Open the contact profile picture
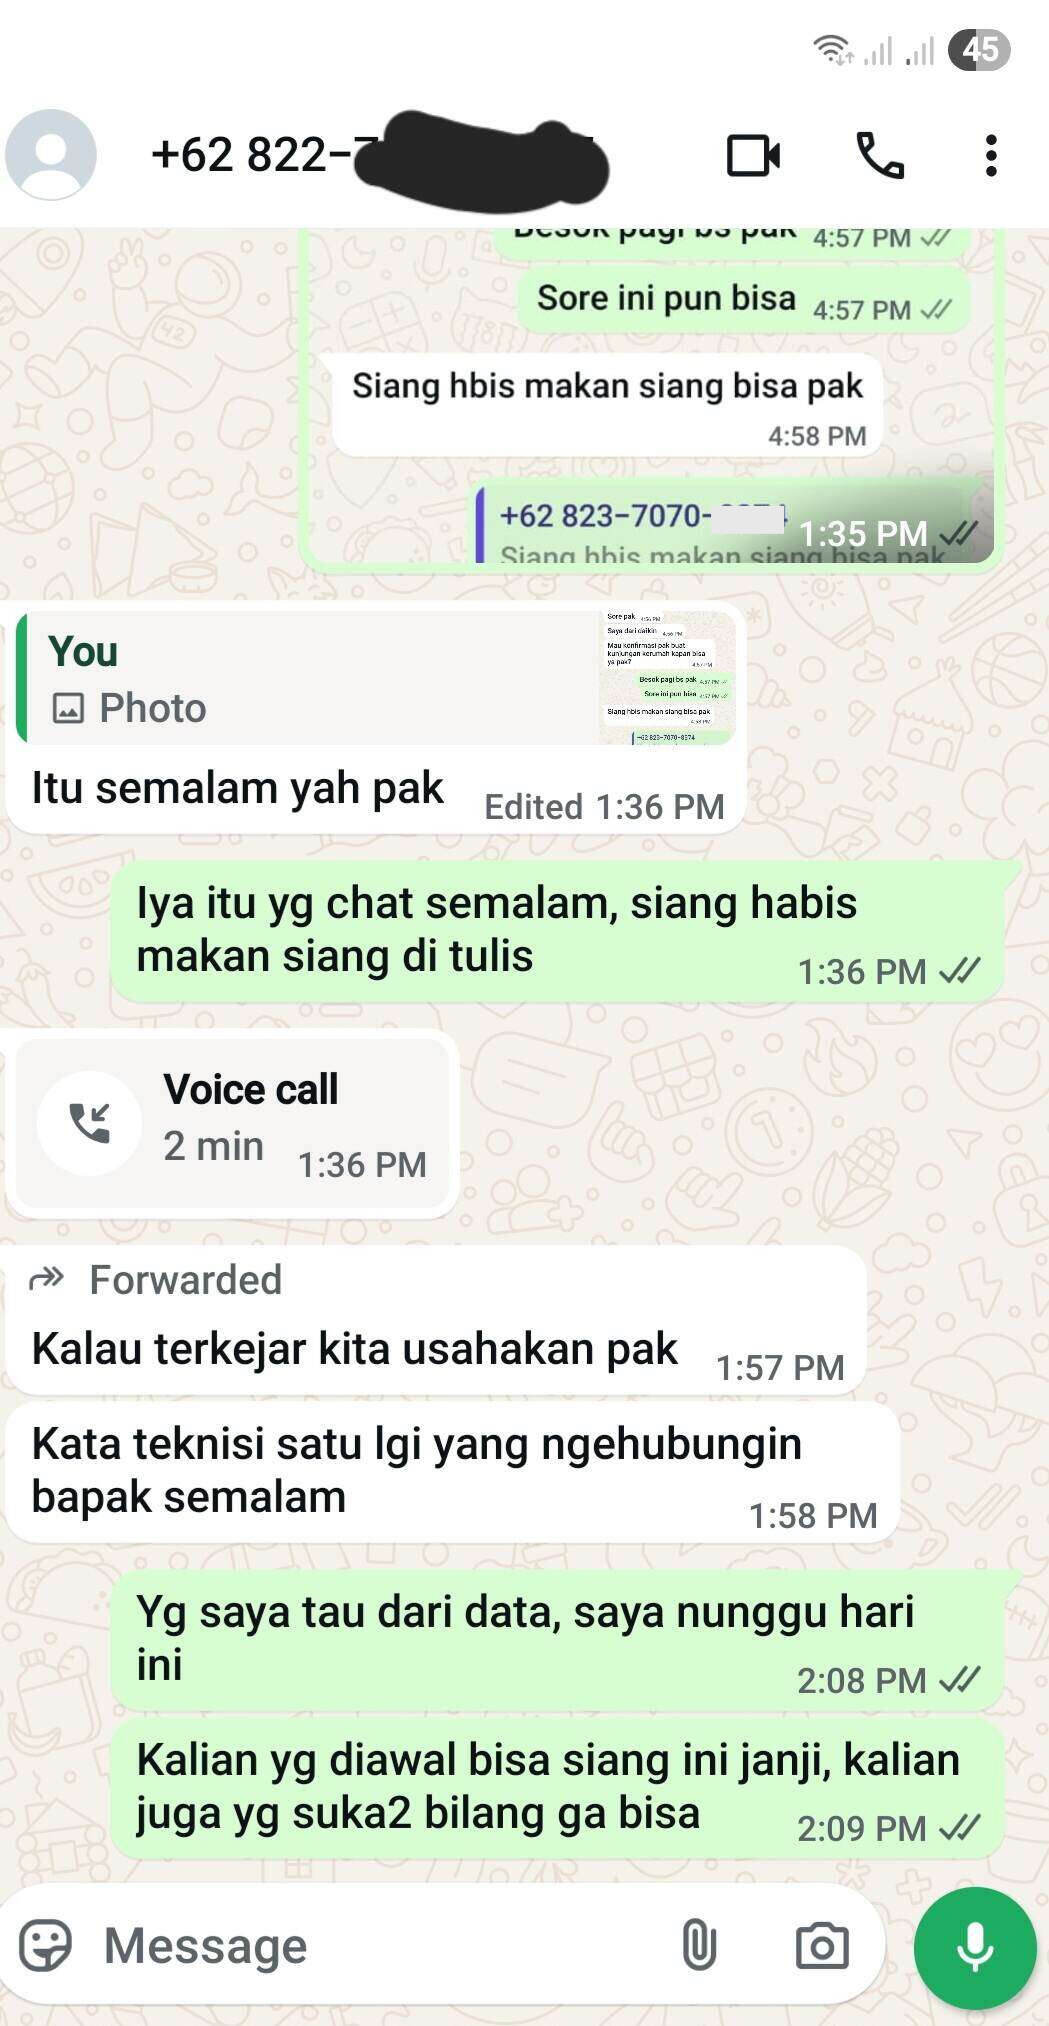 [x=50, y=155]
